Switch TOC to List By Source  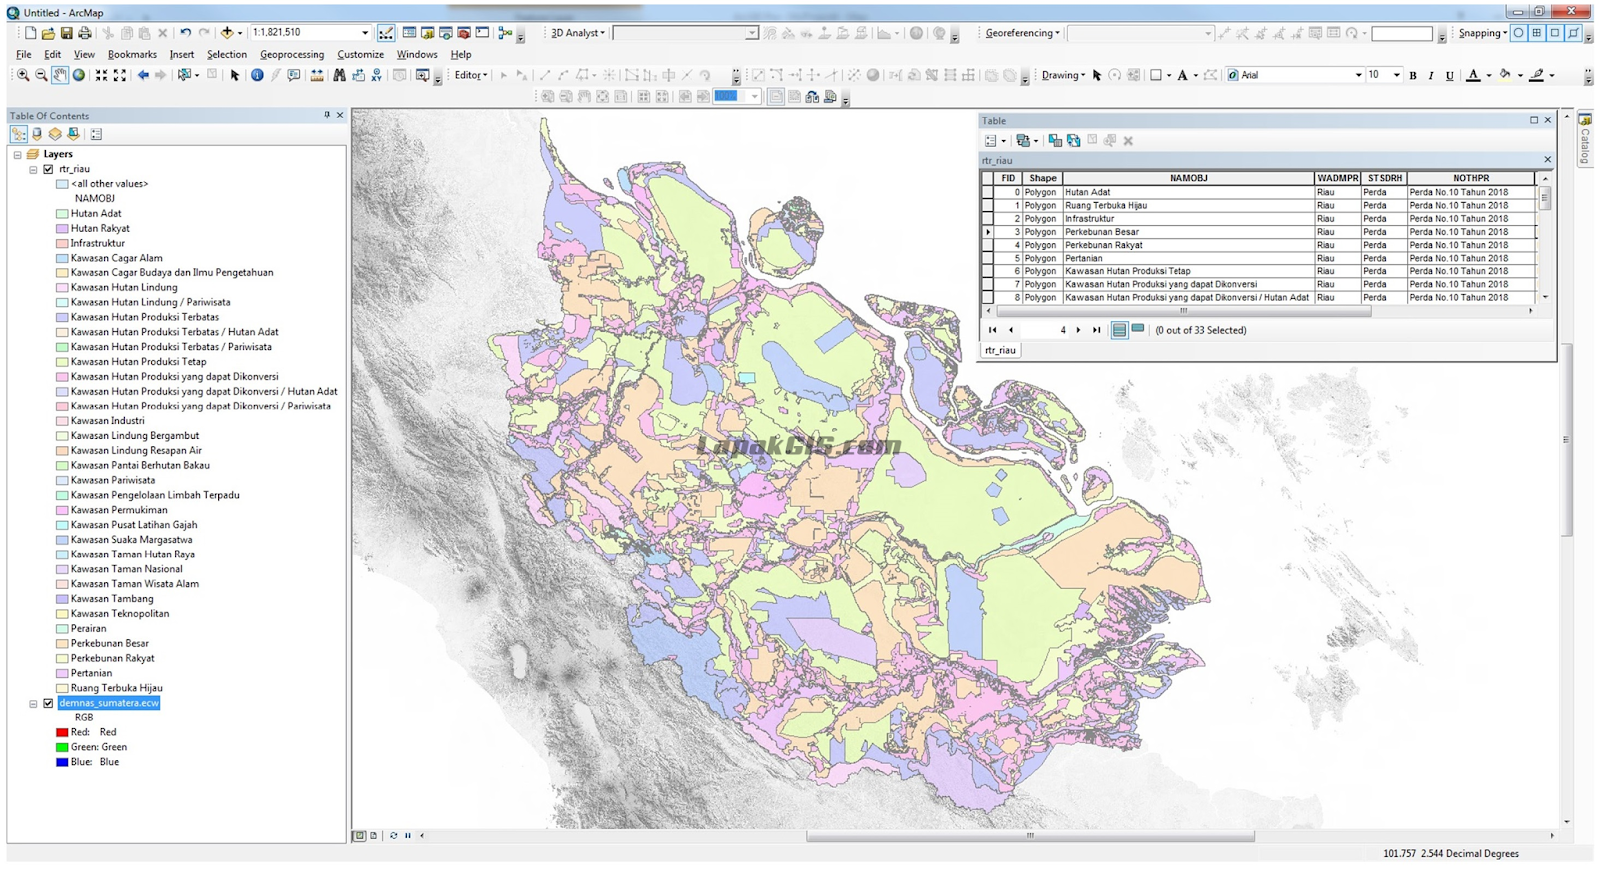pyautogui.click(x=37, y=134)
